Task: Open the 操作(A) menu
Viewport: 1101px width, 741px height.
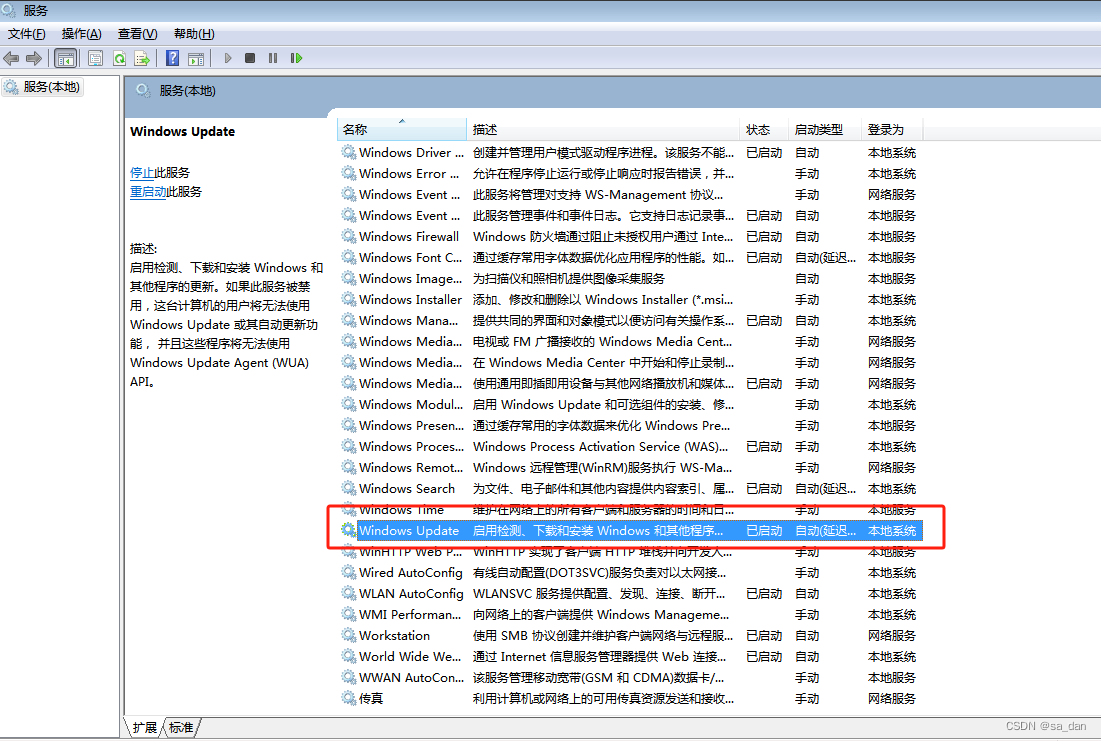Action: (x=81, y=34)
